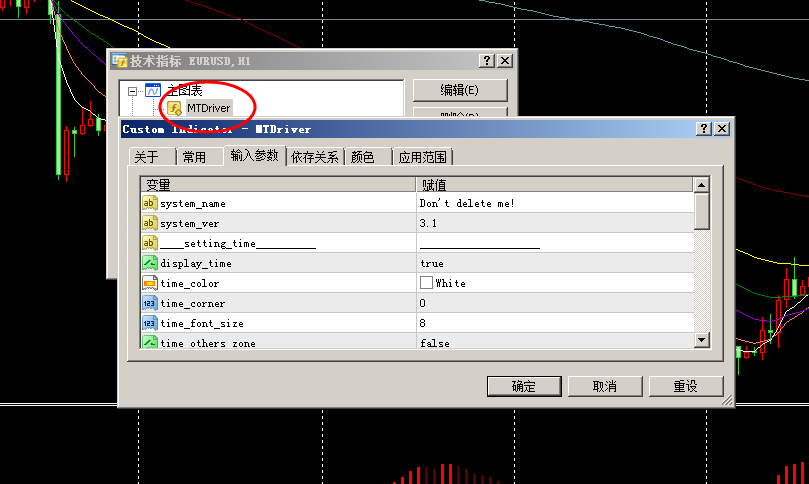
Task: Click the MTDriver indicator icon in tree
Action: point(175,108)
